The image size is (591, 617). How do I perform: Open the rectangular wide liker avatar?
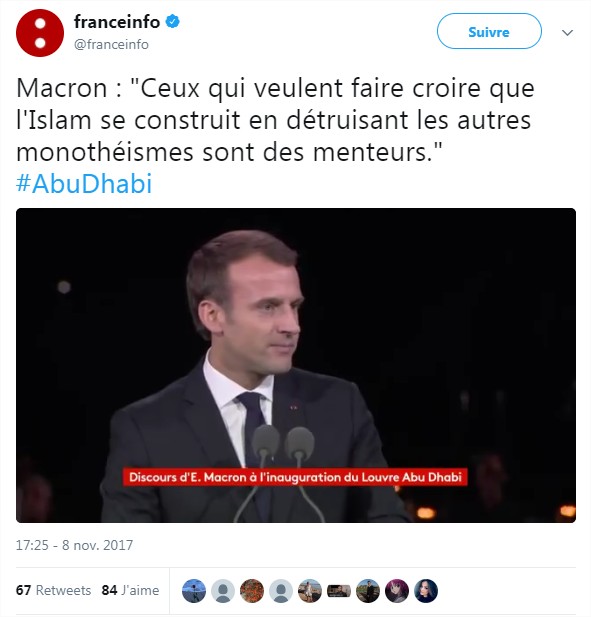(x=339, y=591)
